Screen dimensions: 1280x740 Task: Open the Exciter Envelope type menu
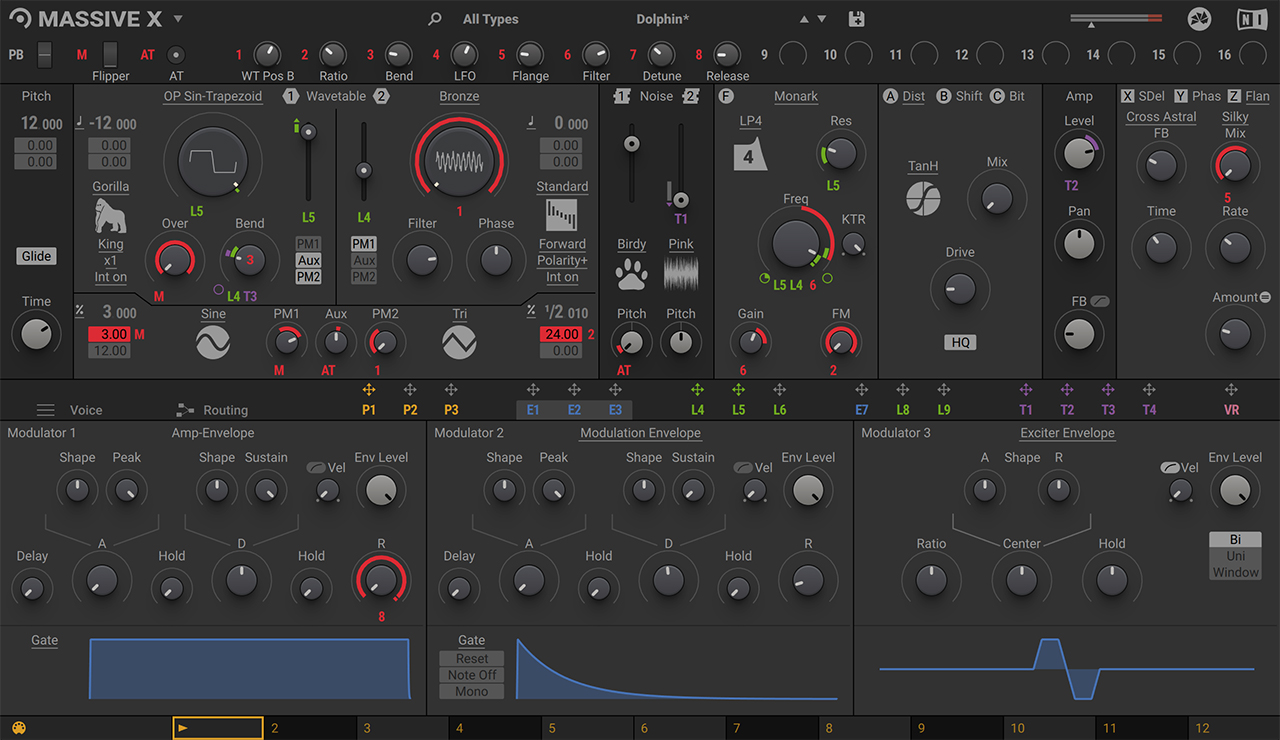click(x=1067, y=433)
